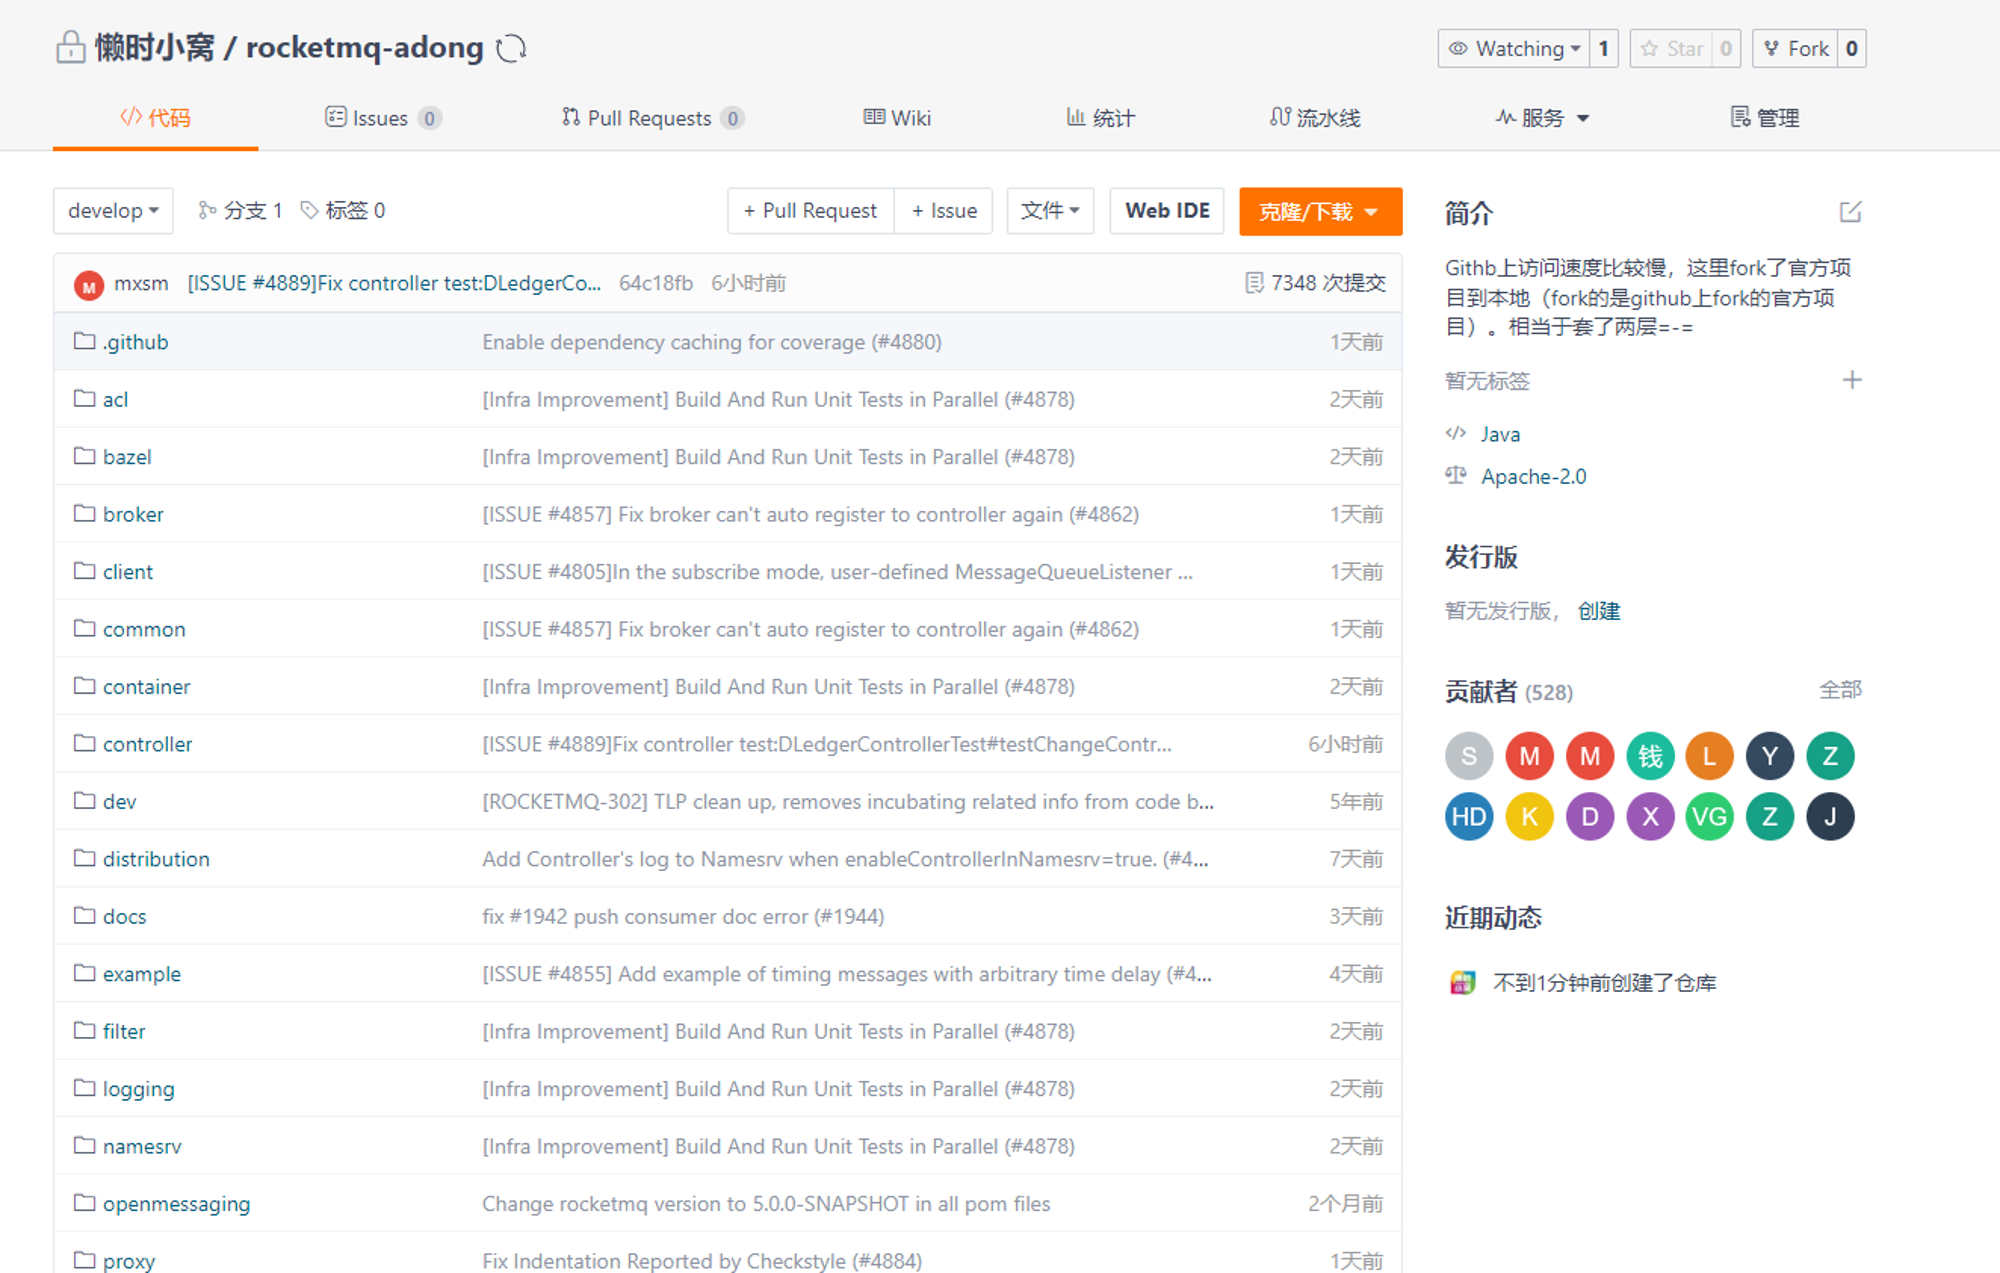Open the 管理 tab
2000x1273 pixels.
1765,118
